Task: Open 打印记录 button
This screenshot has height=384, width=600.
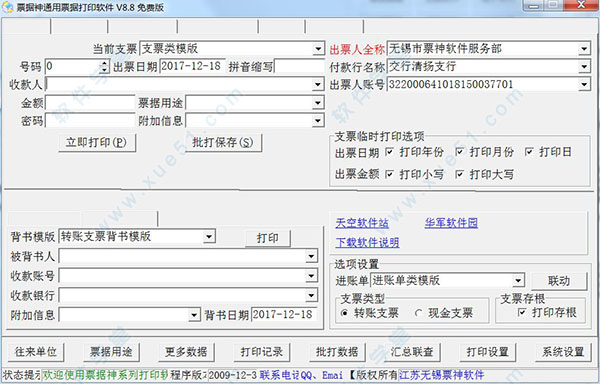Action: pos(261,351)
